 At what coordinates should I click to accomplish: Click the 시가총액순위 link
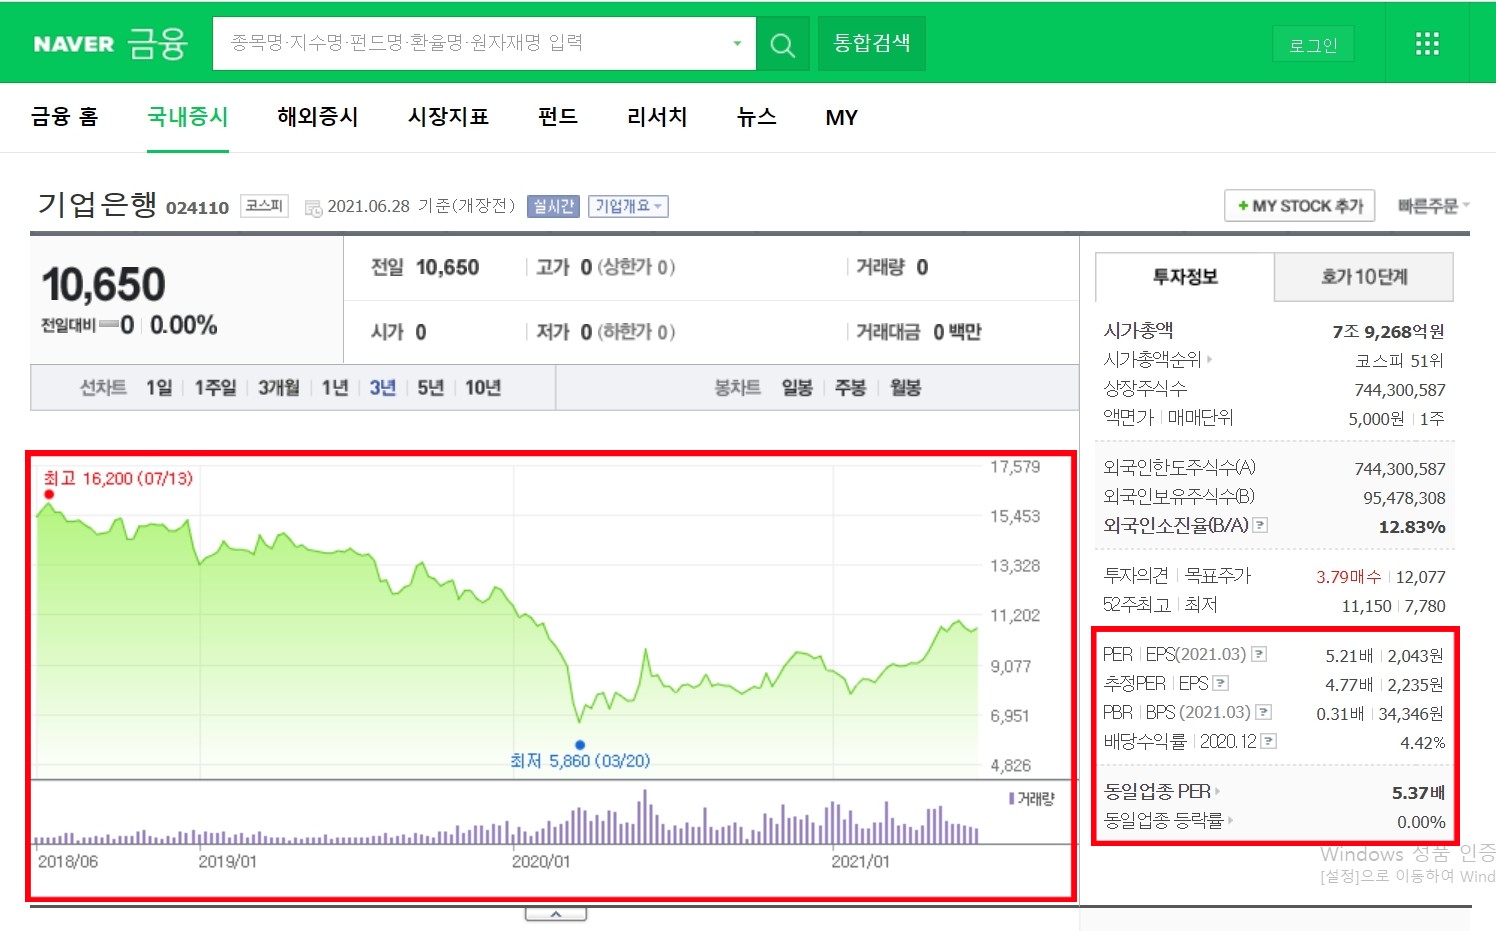pos(1157,360)
